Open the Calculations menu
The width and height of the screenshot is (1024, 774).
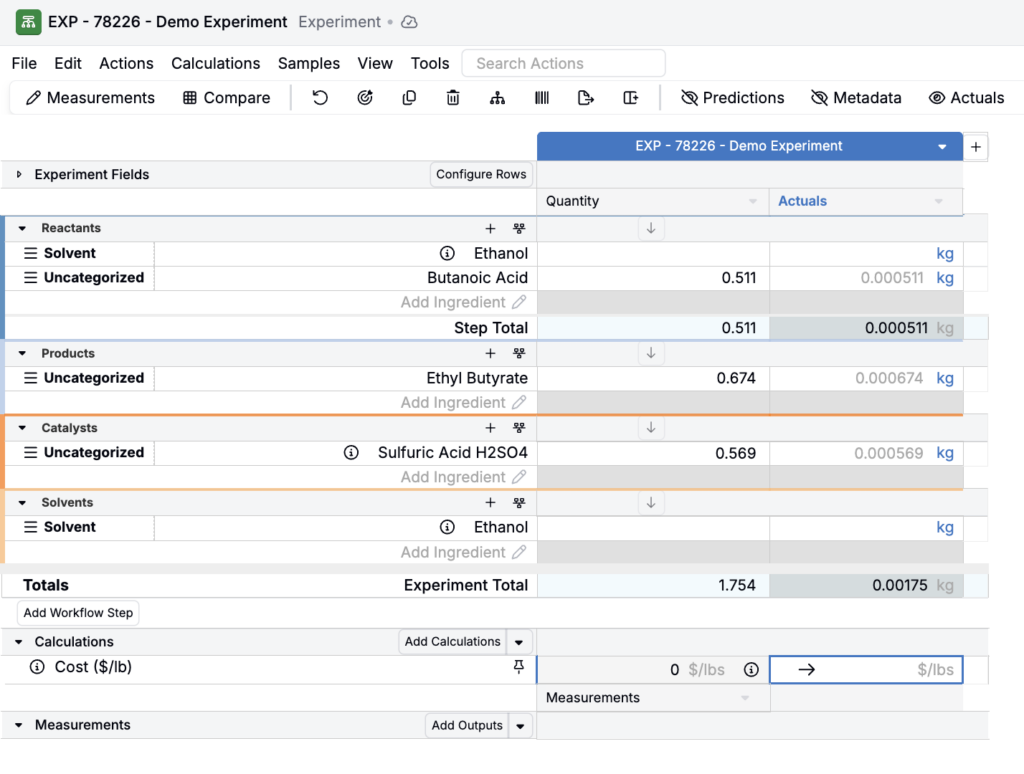tap(216, 63)
